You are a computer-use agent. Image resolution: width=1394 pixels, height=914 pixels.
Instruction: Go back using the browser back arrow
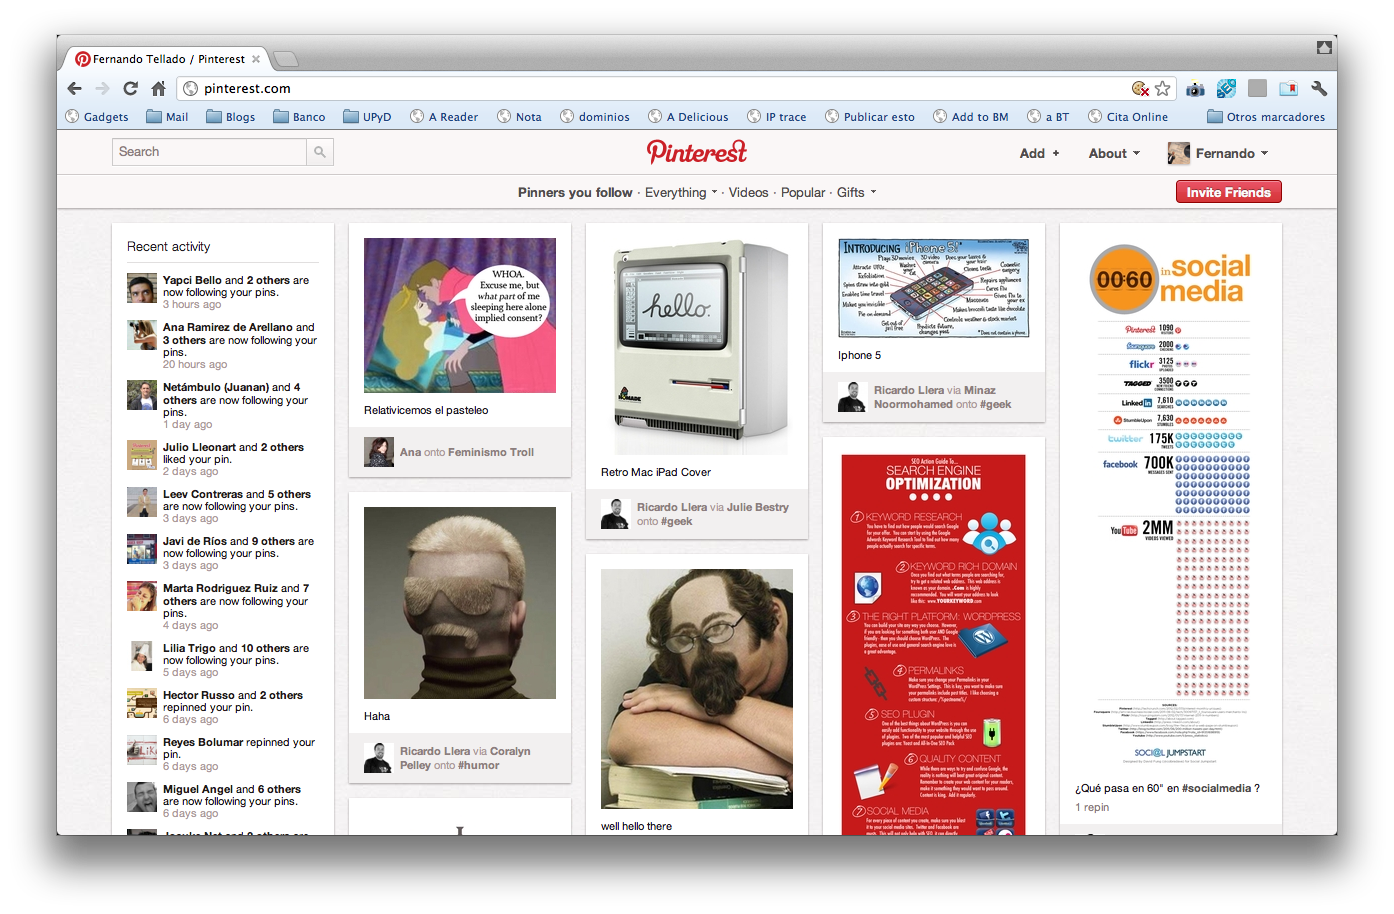75,89
